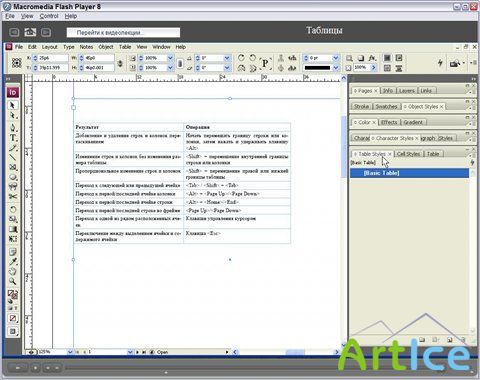
Task: Toggle constrain proportions for scaling percentages
Action: pyautogui.click(x=180, y=63)
